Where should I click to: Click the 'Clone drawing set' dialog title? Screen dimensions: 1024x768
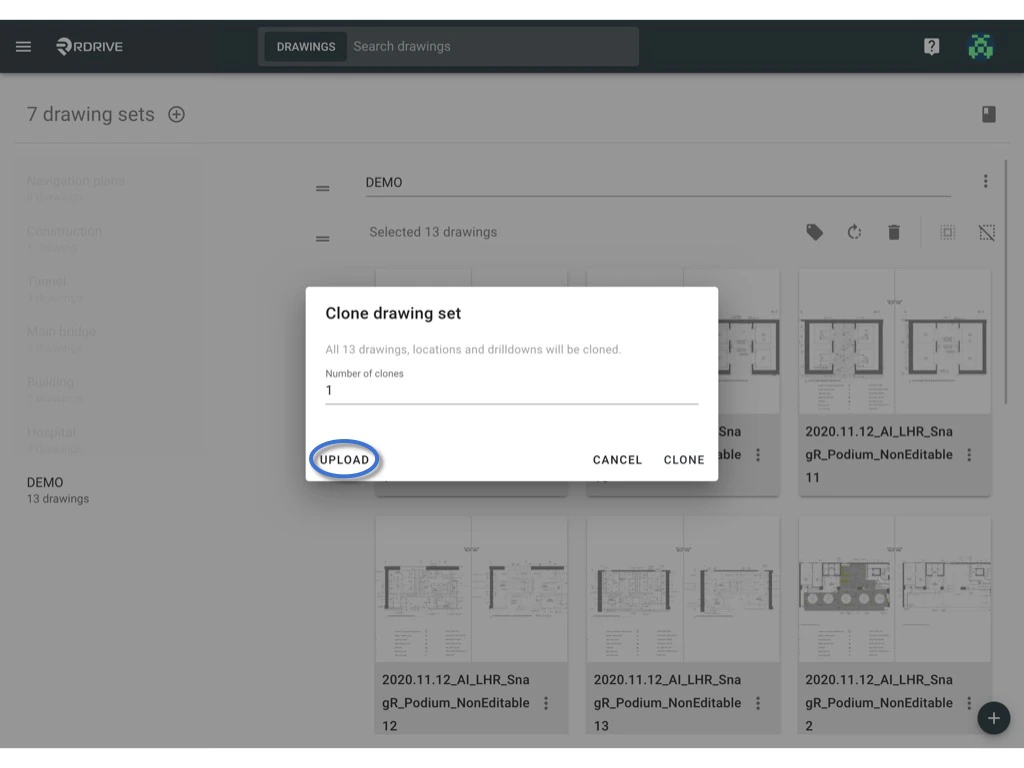[x=393, y=313]
